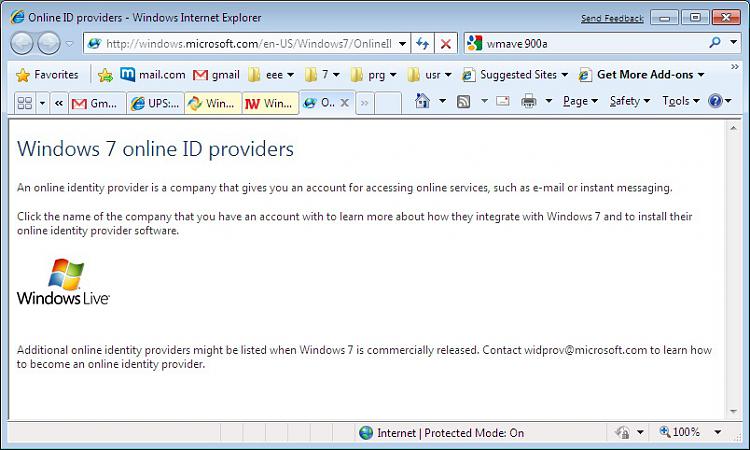
Task: Click the scrollbar down arrow
Action: (733, 411)
